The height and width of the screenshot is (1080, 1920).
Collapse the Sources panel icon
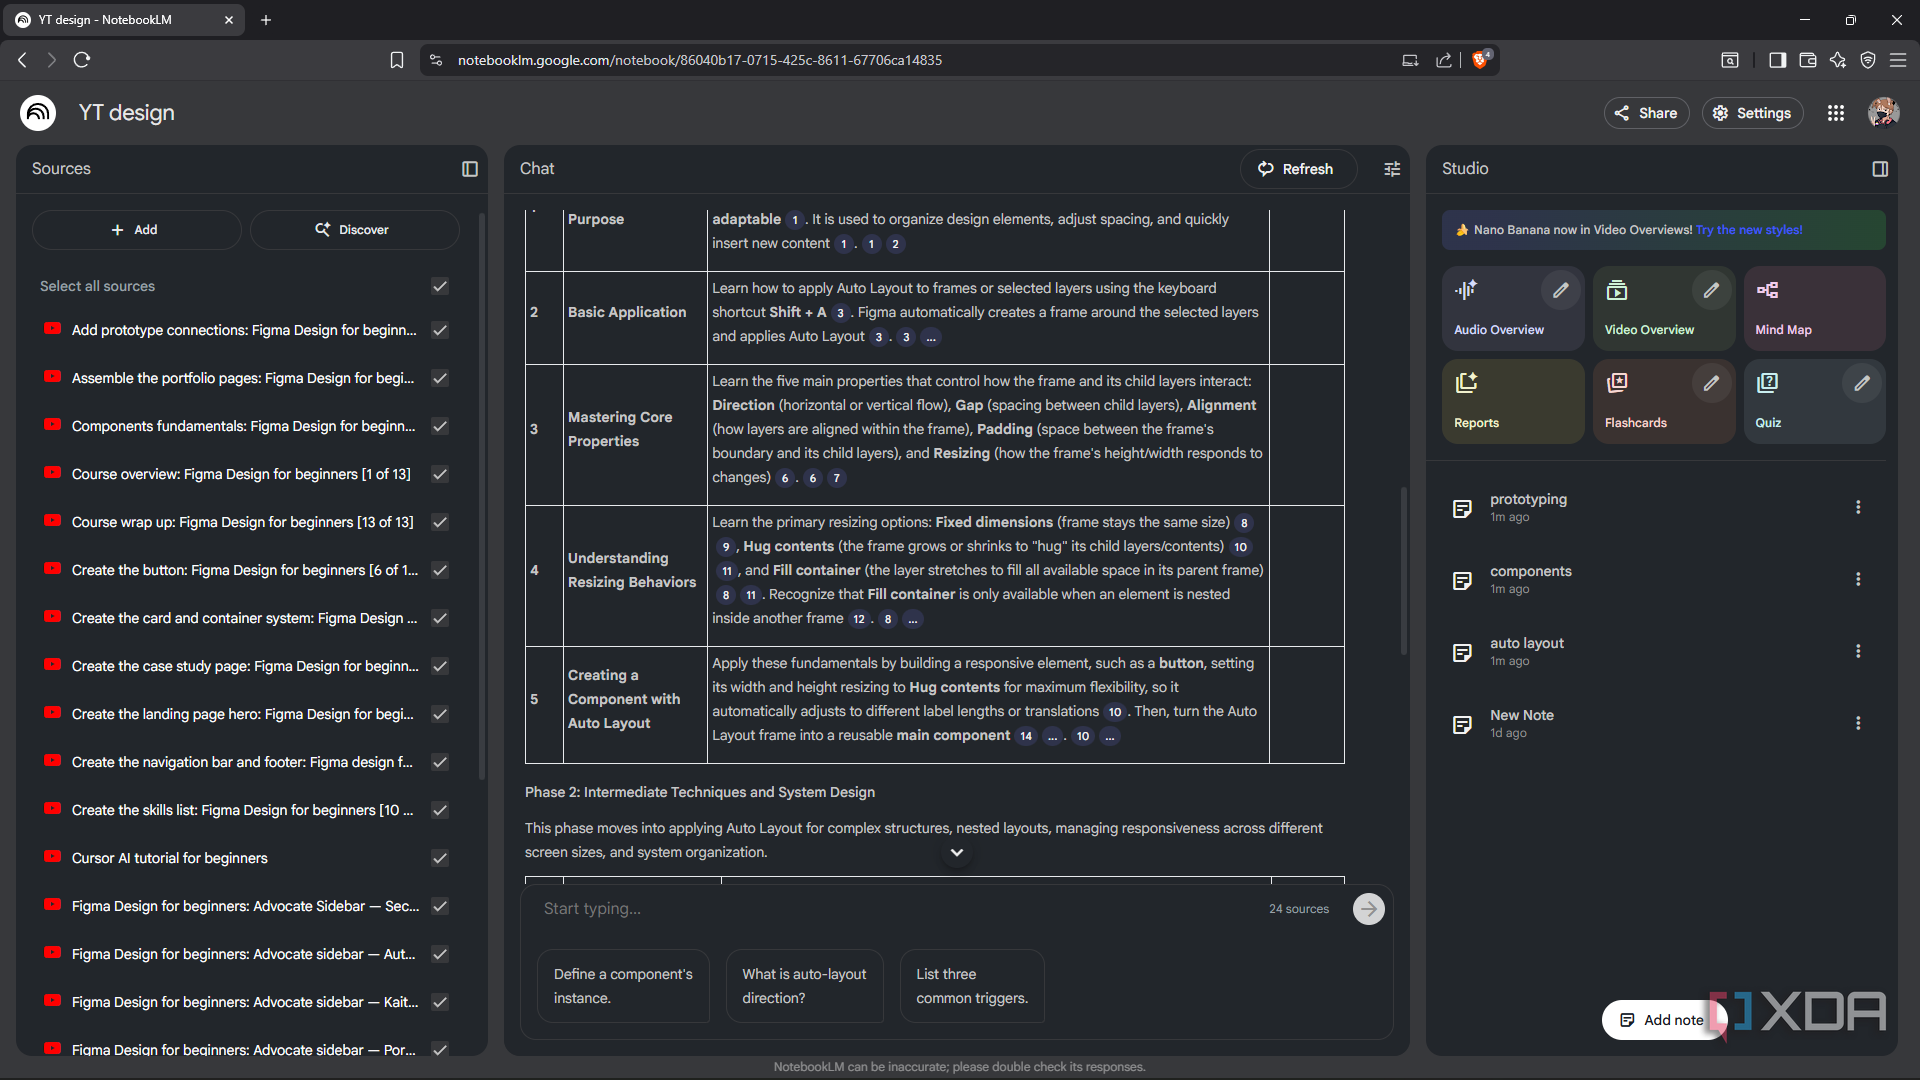point(470,169)
